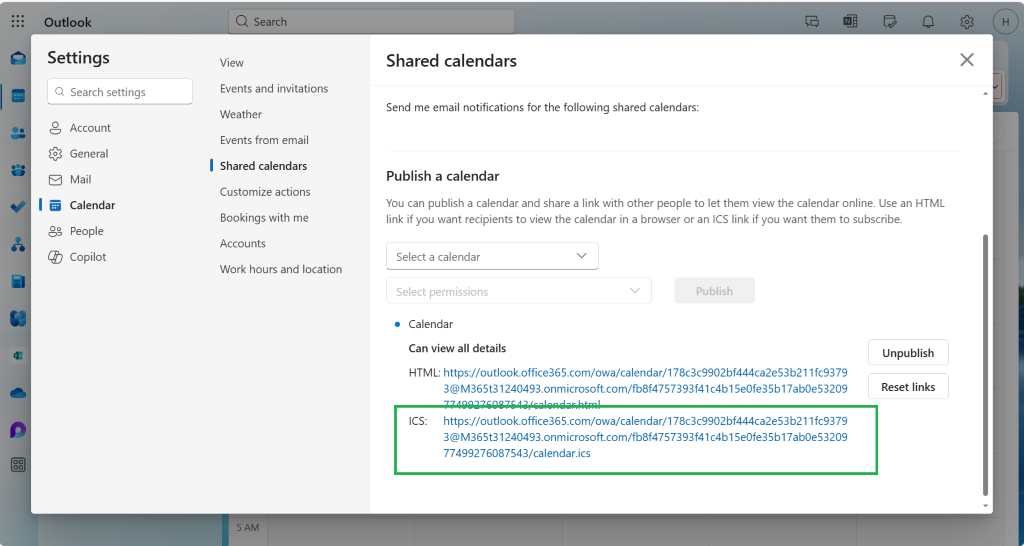Go to Customize actions
Image resolution: width=1024 pixels, height=546 pixels.
click(x=264, y=192)
